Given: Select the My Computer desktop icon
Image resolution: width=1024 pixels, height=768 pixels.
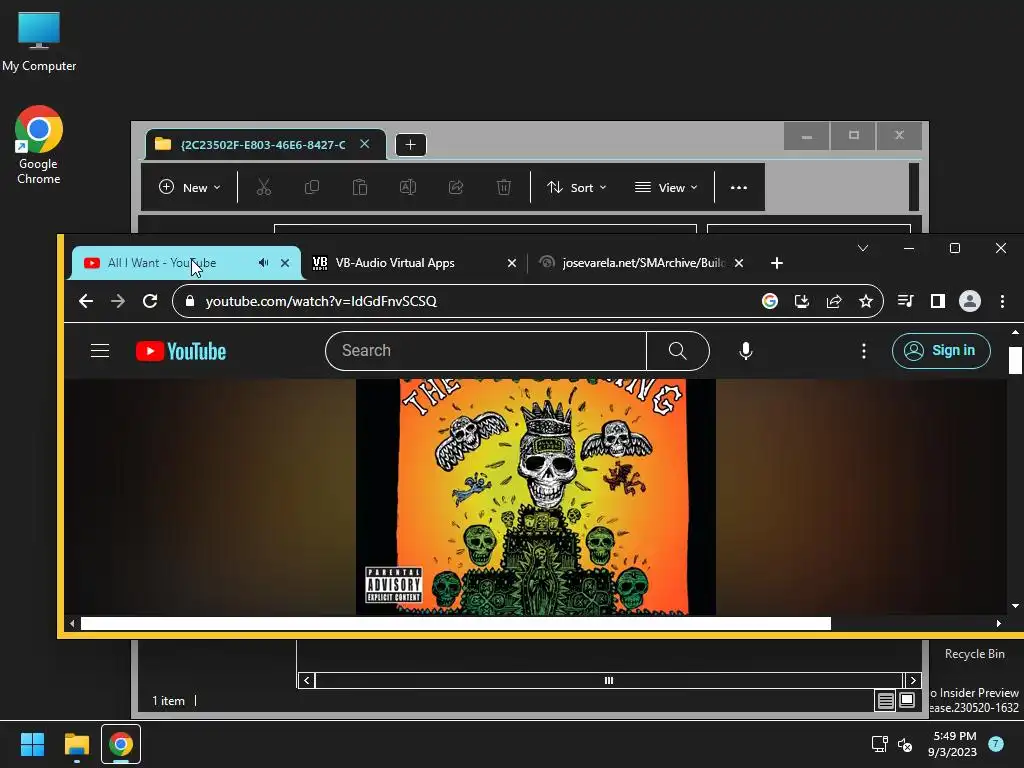Looking at the screenshot, I should tap(39, 41).
